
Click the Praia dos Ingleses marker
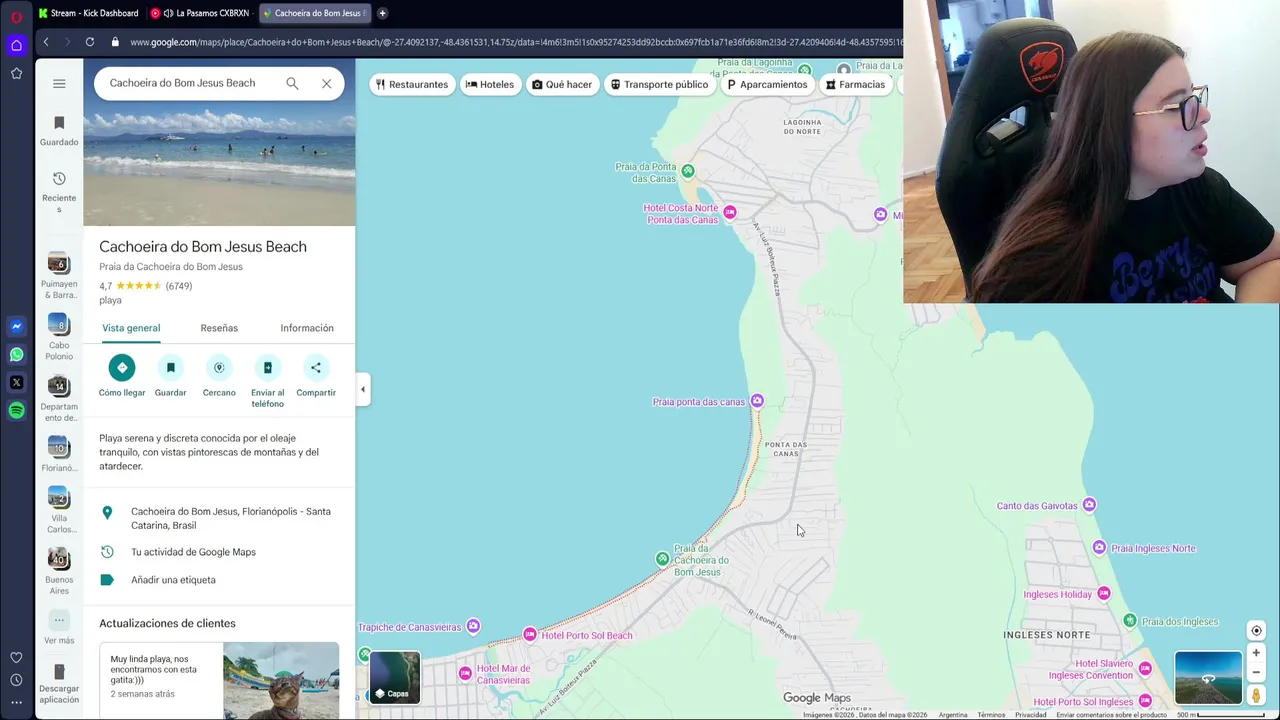coord(1130,621)
